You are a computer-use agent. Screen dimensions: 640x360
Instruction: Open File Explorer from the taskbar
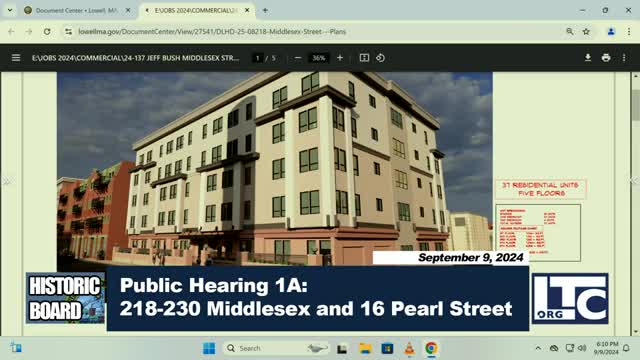365,348
